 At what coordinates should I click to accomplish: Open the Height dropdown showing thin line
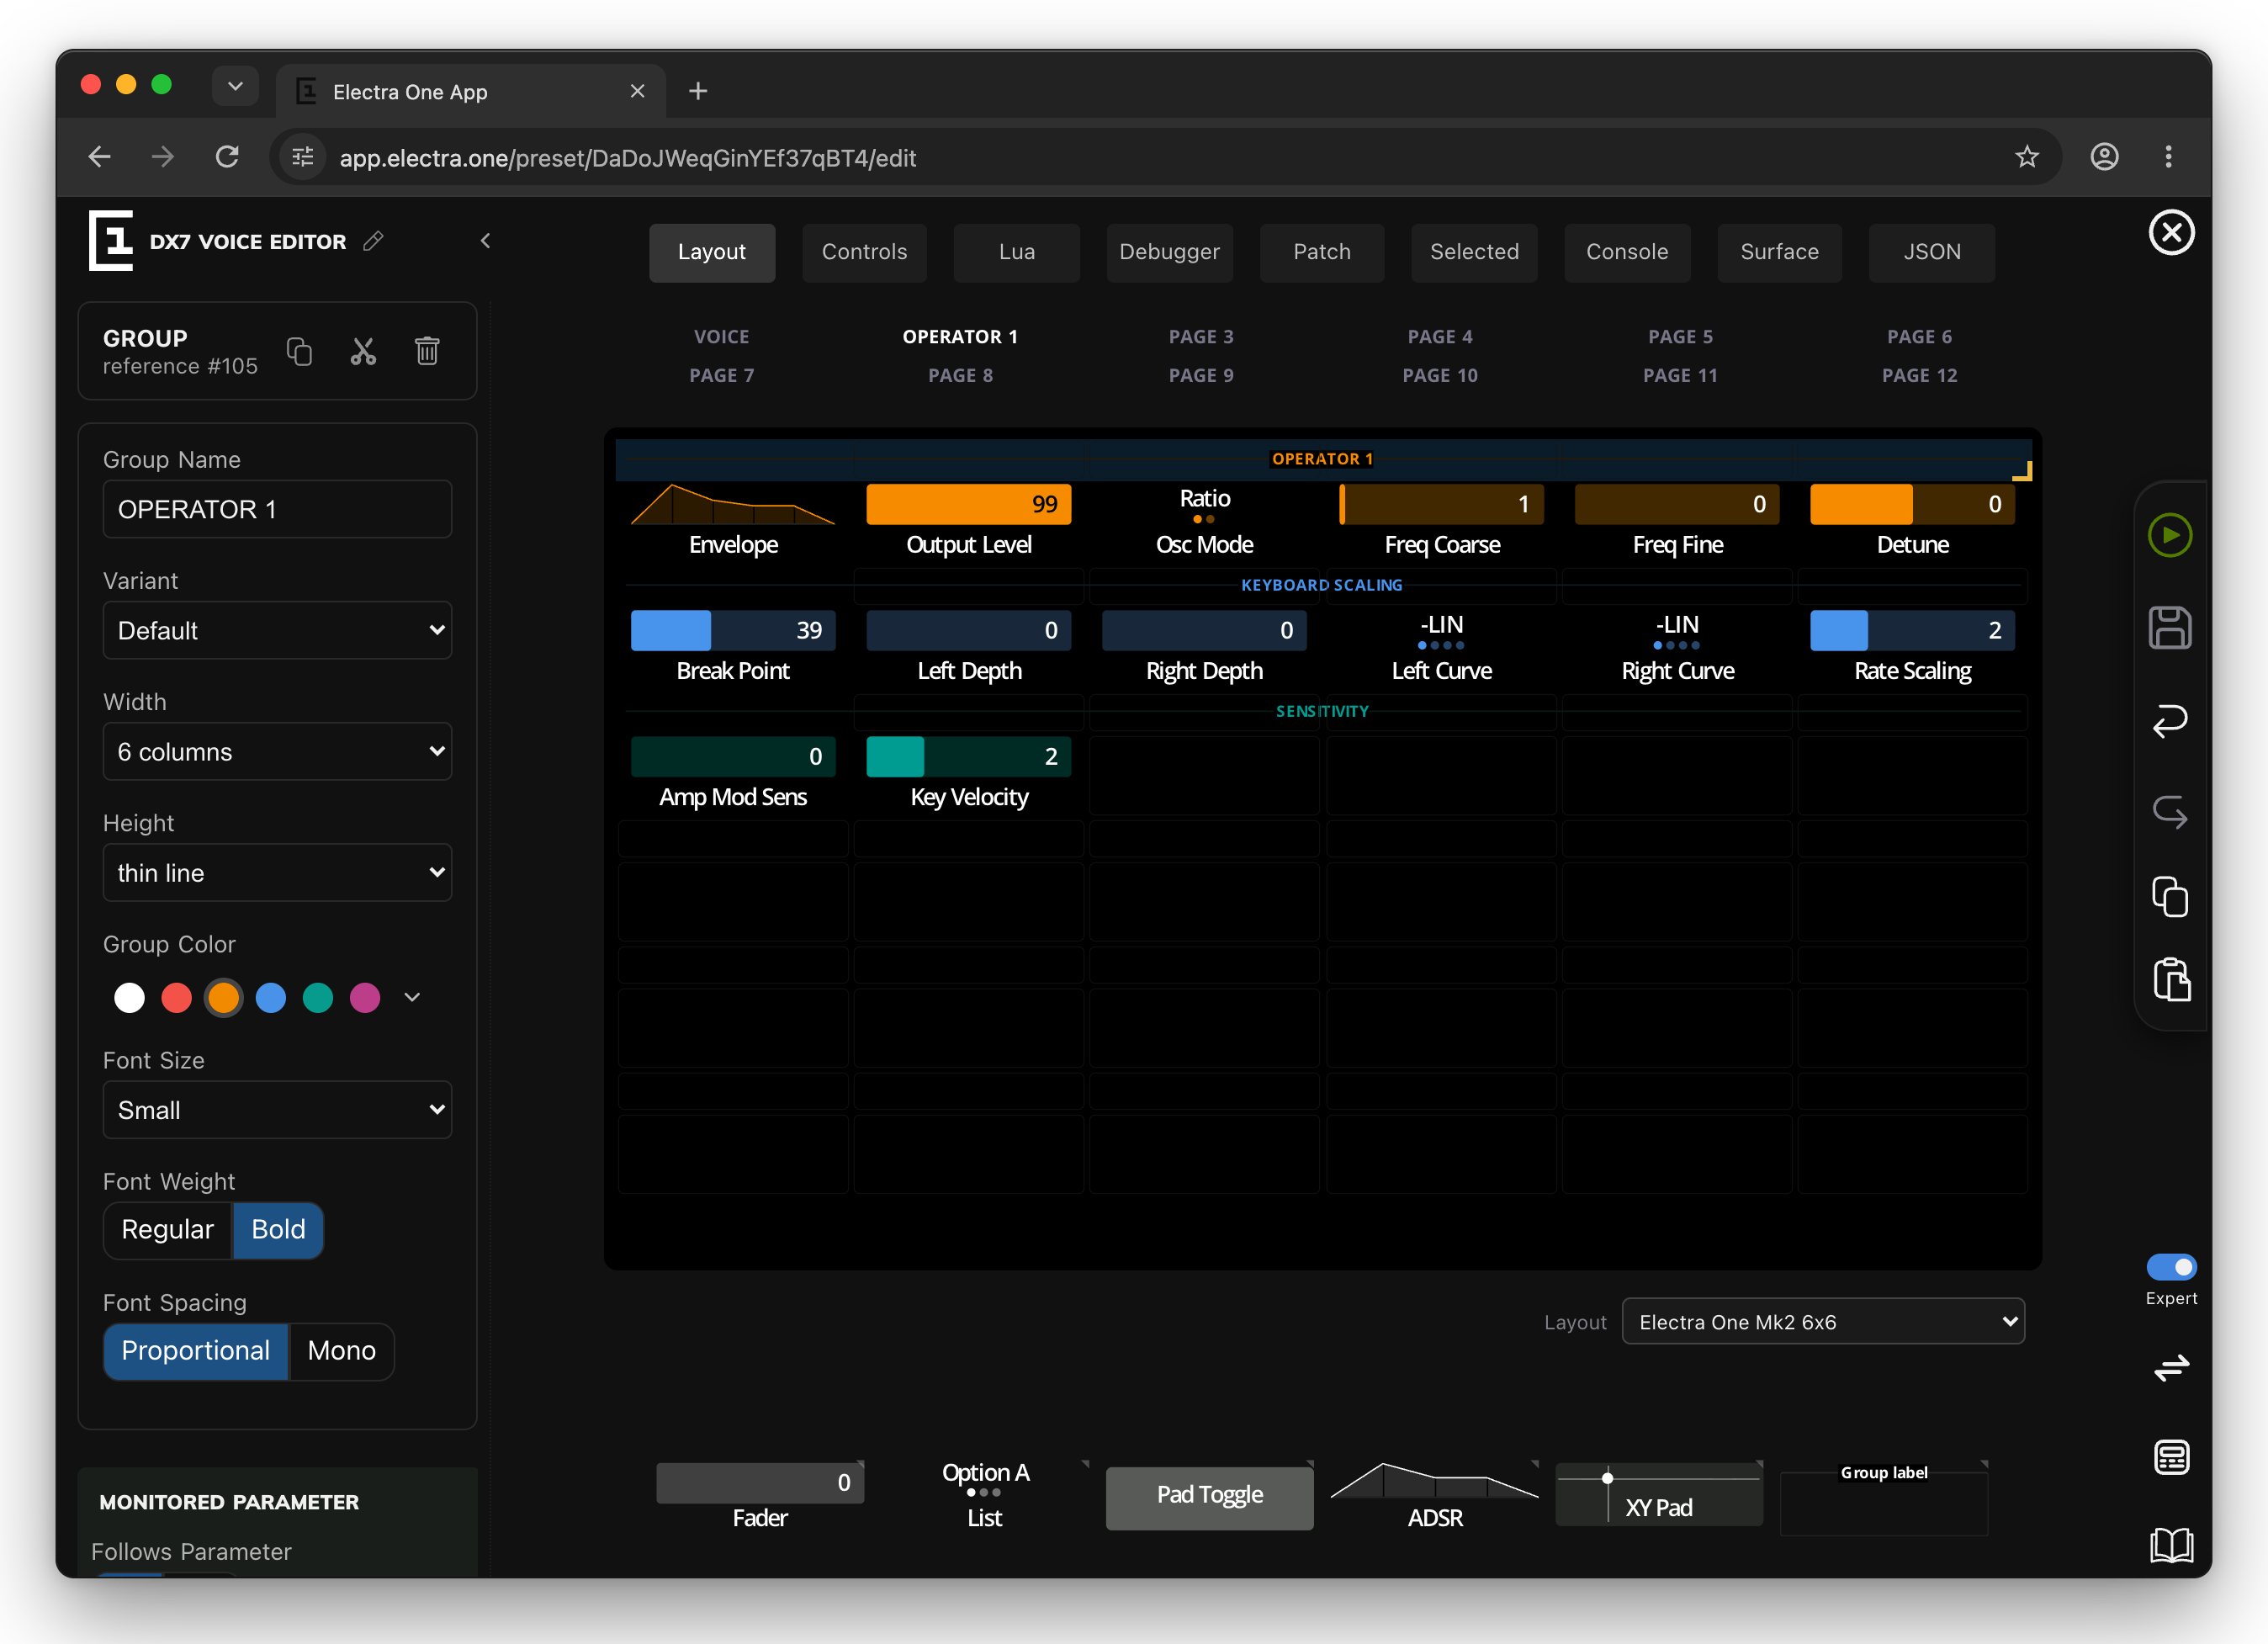277,872
